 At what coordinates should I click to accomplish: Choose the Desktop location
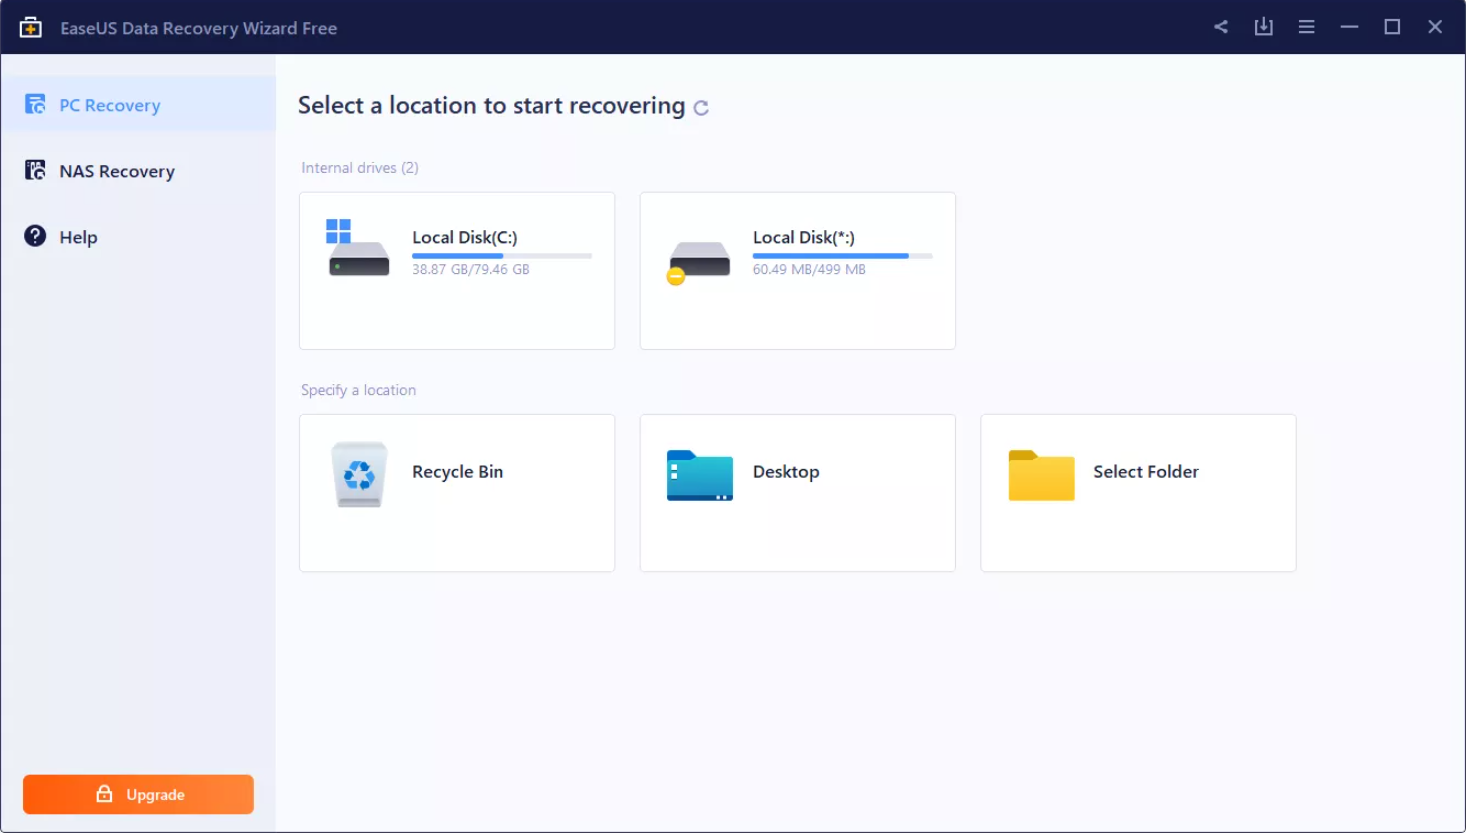[x=798, y=493]
